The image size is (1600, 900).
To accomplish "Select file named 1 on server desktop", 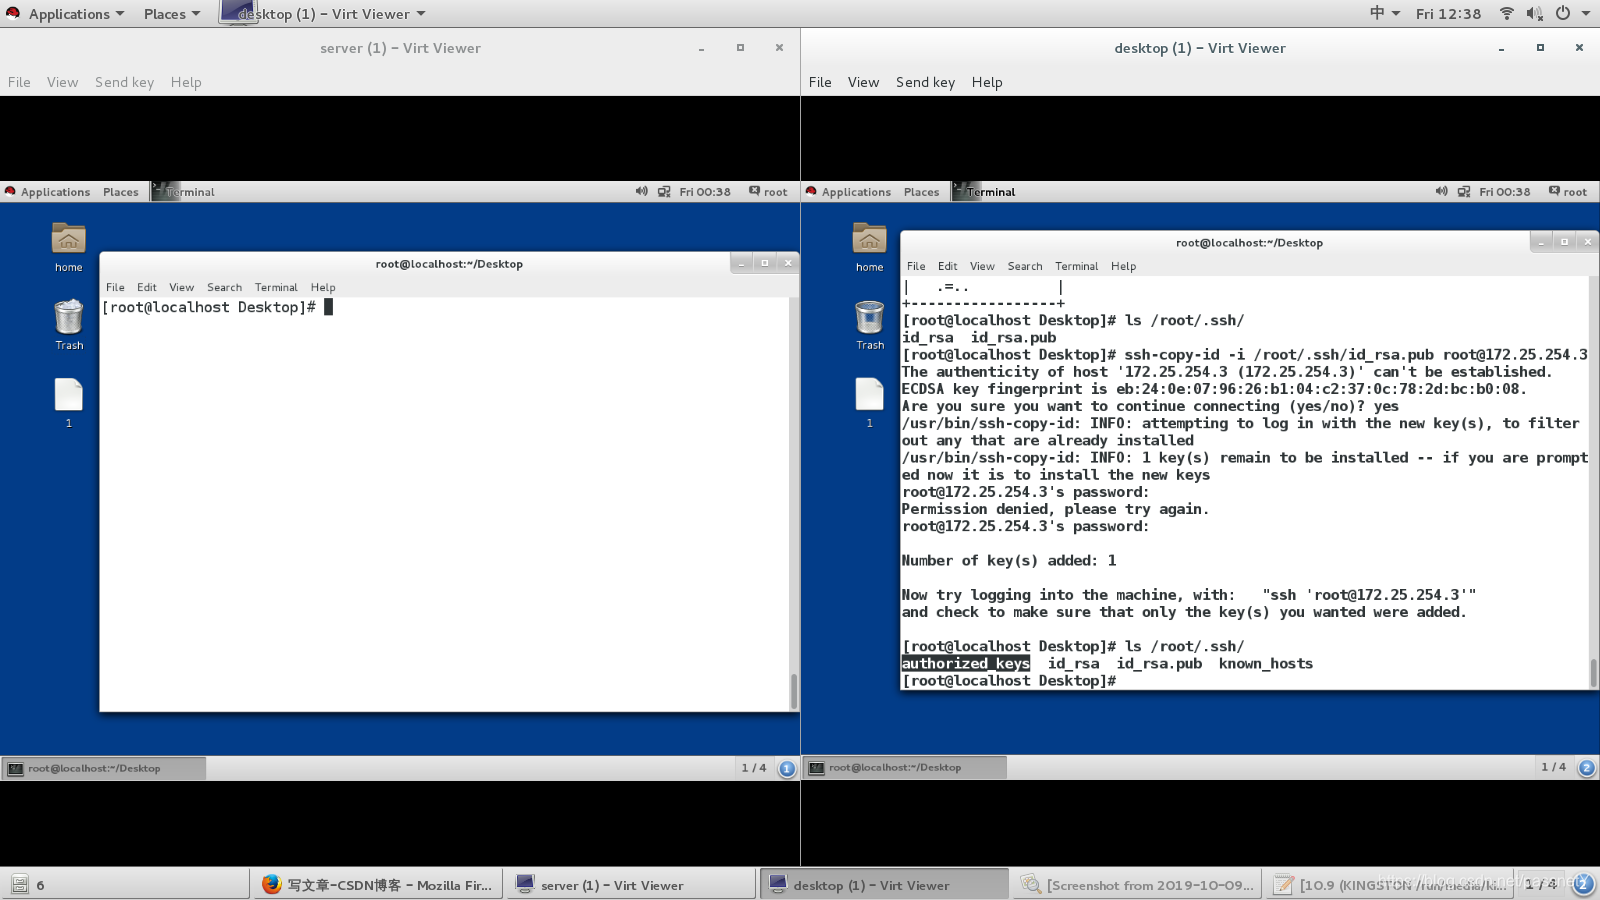I will click(x=69, y=403).
